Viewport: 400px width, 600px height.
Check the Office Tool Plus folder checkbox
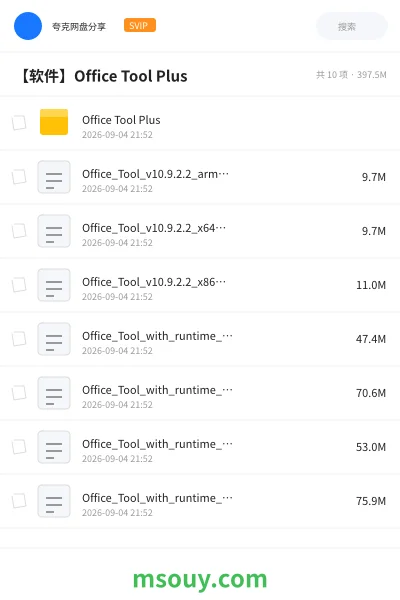19,123
